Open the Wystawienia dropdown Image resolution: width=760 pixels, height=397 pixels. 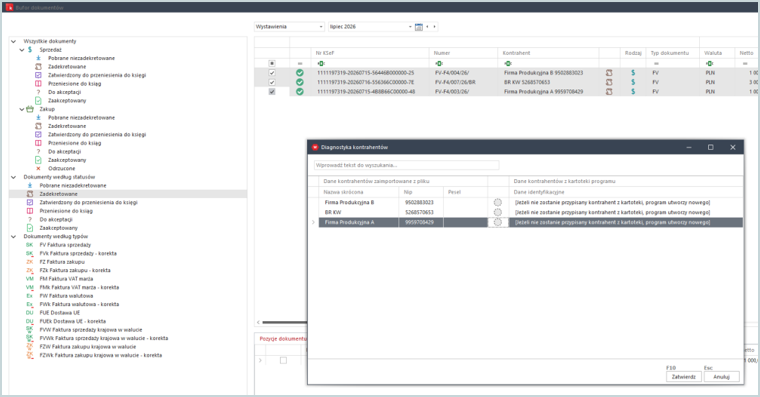289,27
